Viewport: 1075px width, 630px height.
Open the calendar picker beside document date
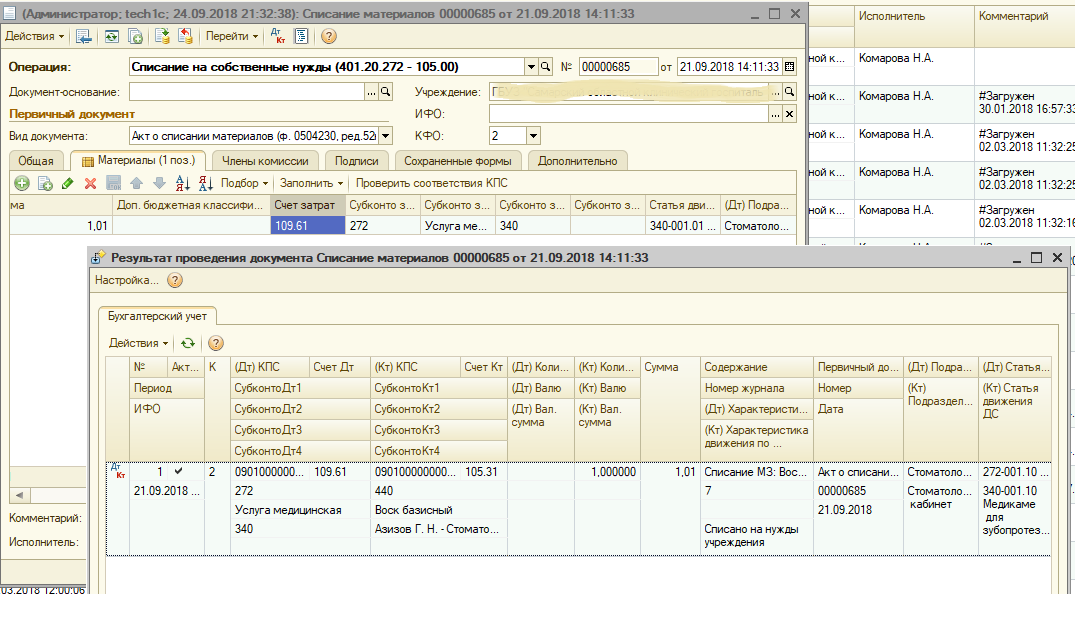pos(790,67)
